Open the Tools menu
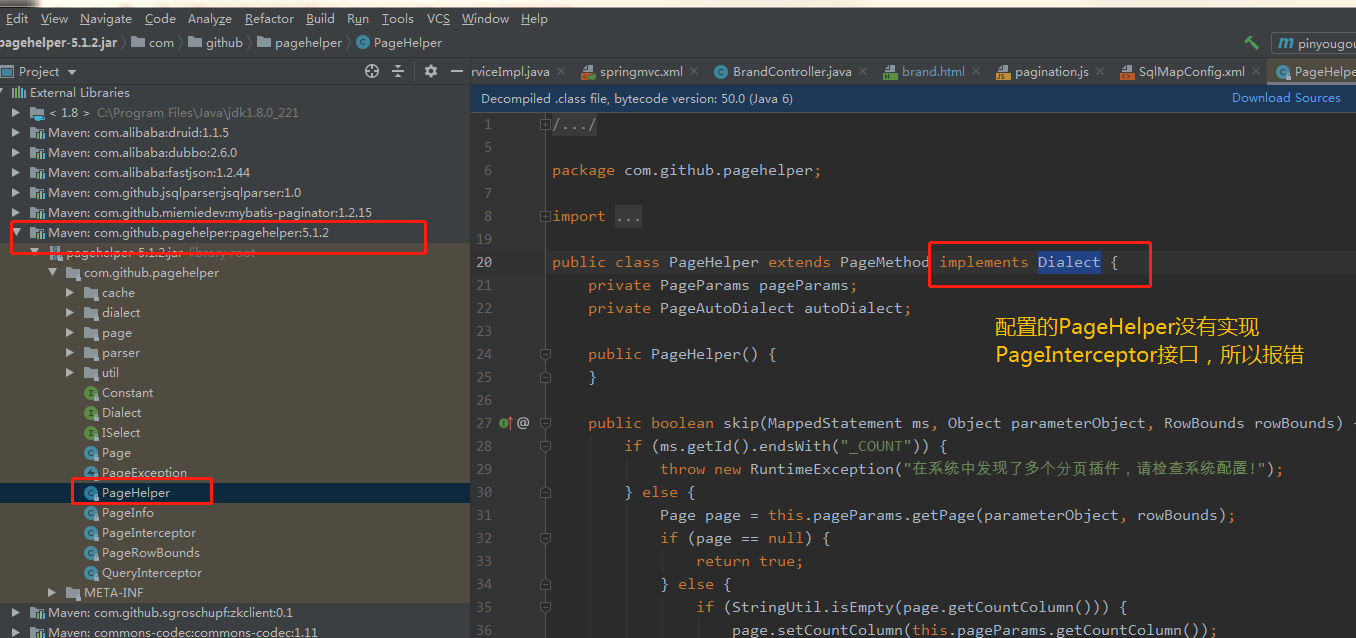1356x638 pixels. click(x=397, y=19)
